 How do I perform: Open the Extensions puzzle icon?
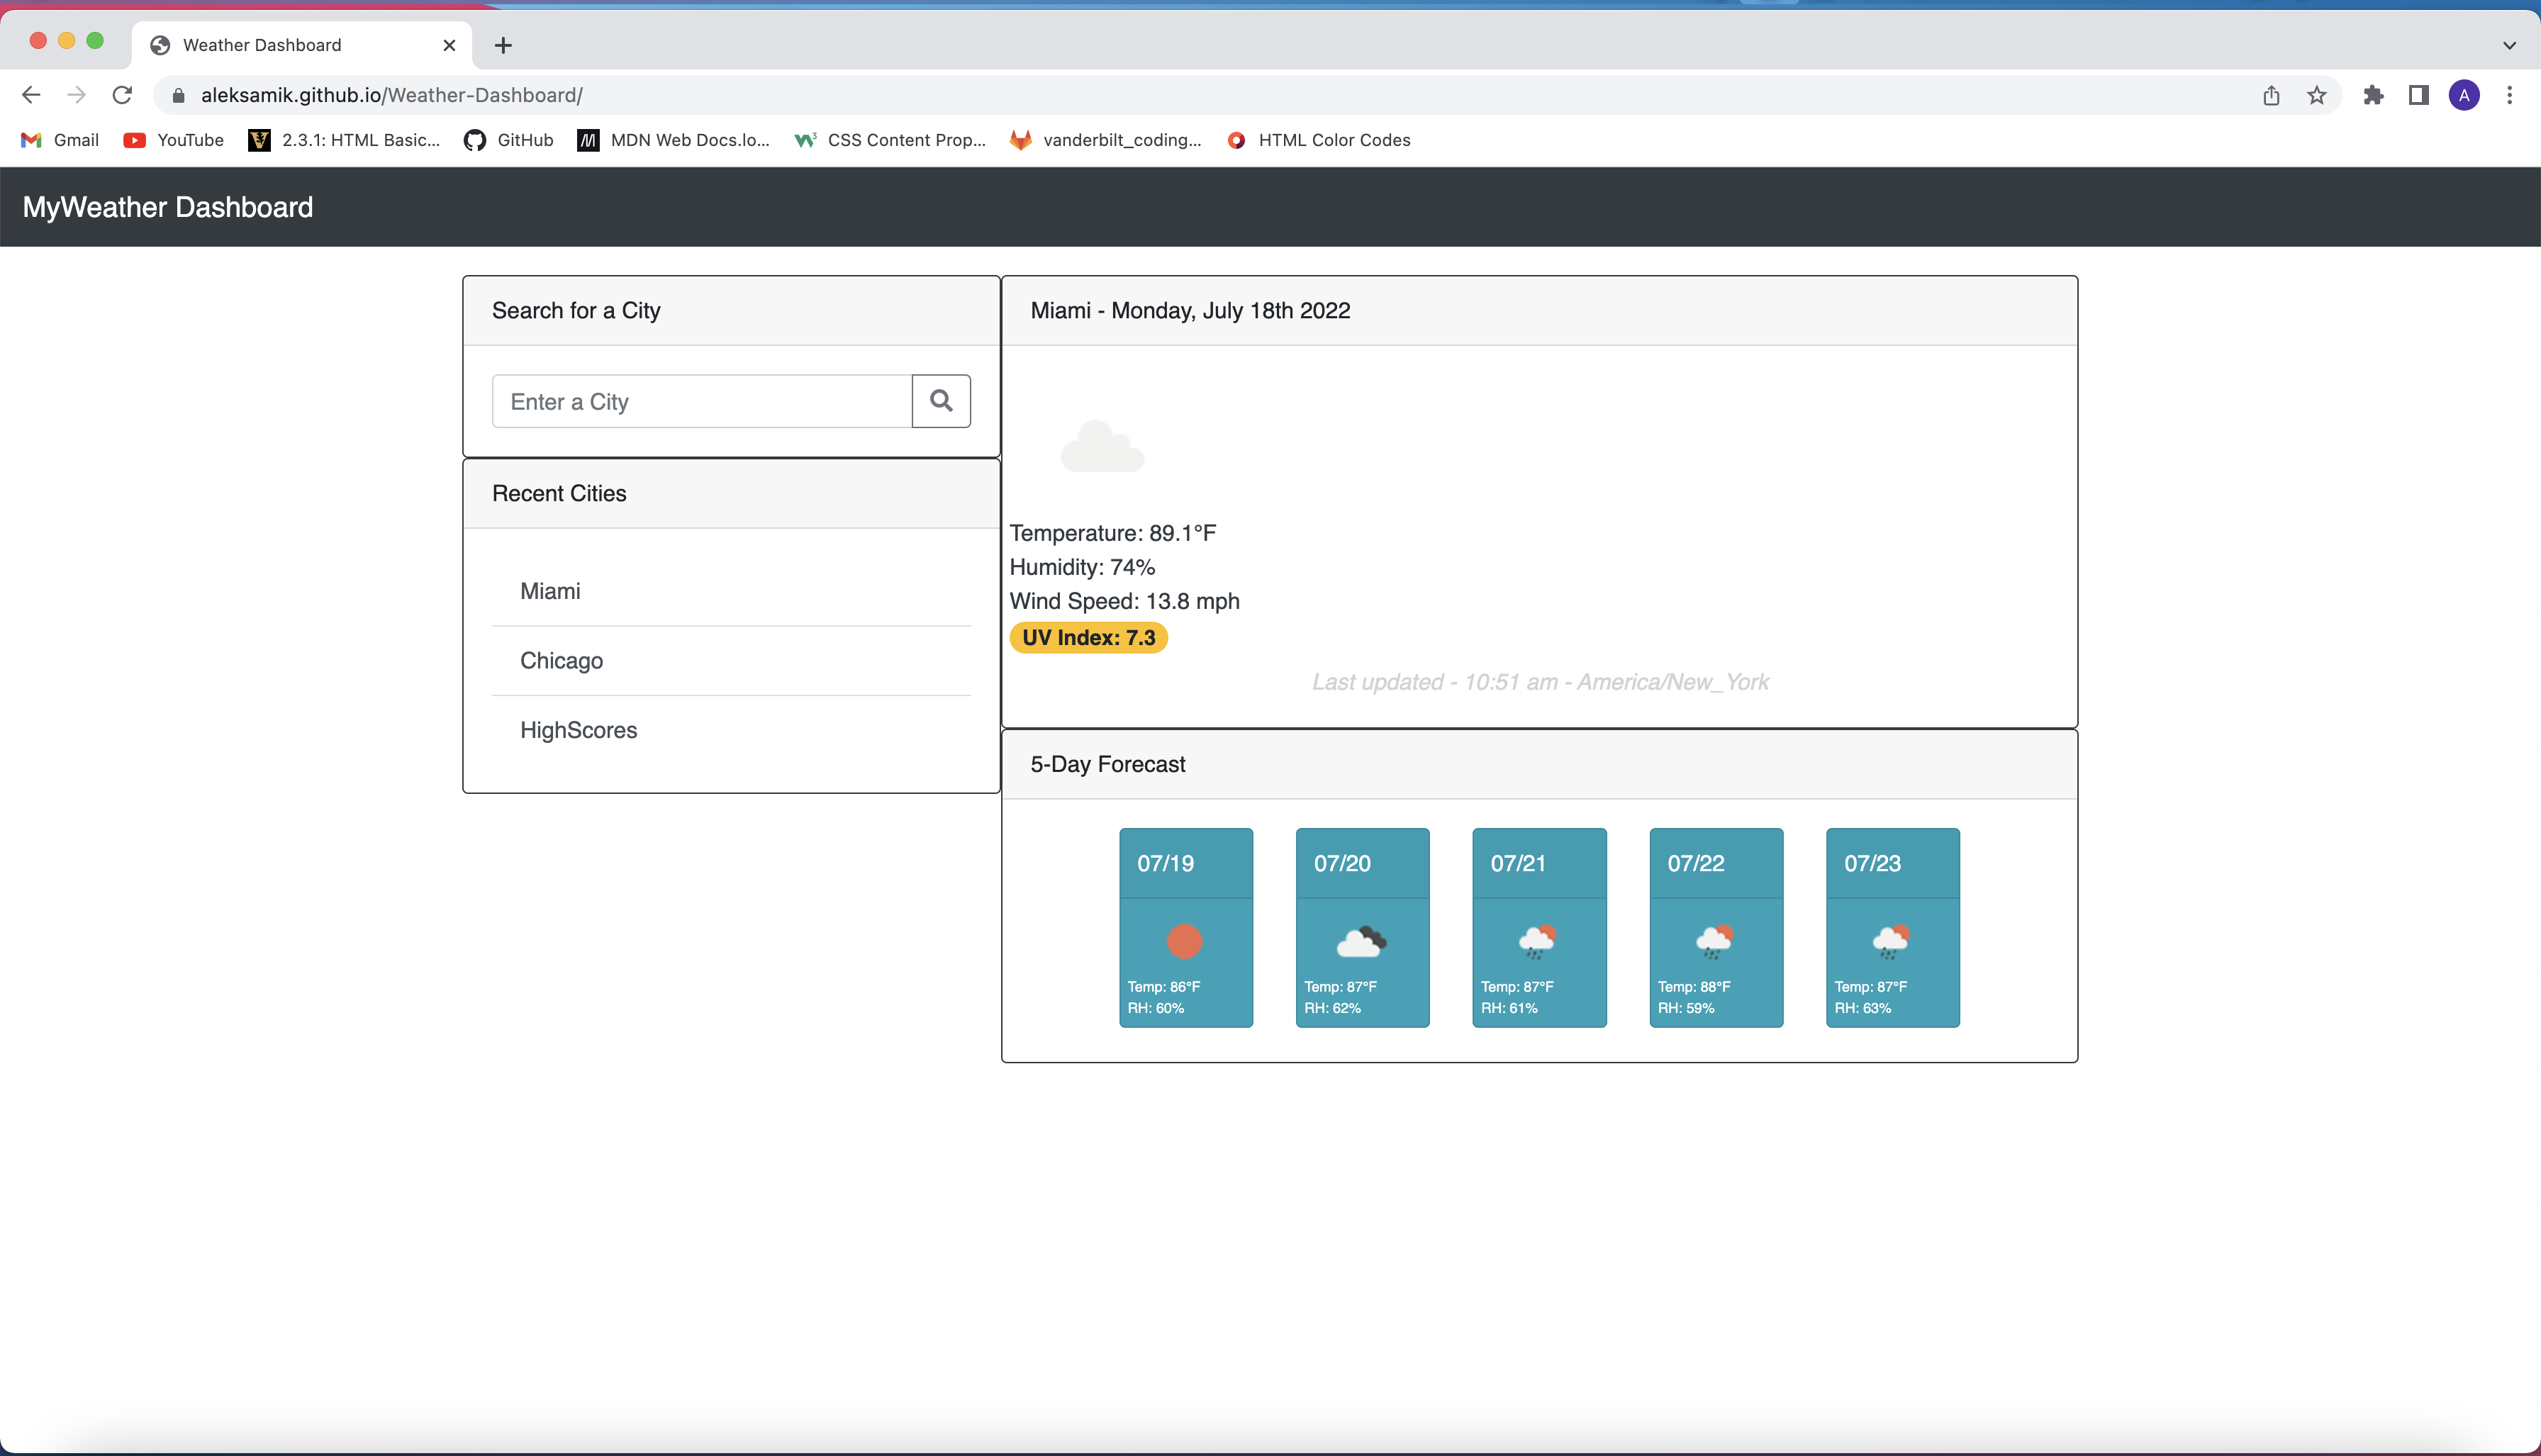click(2373, 95)
